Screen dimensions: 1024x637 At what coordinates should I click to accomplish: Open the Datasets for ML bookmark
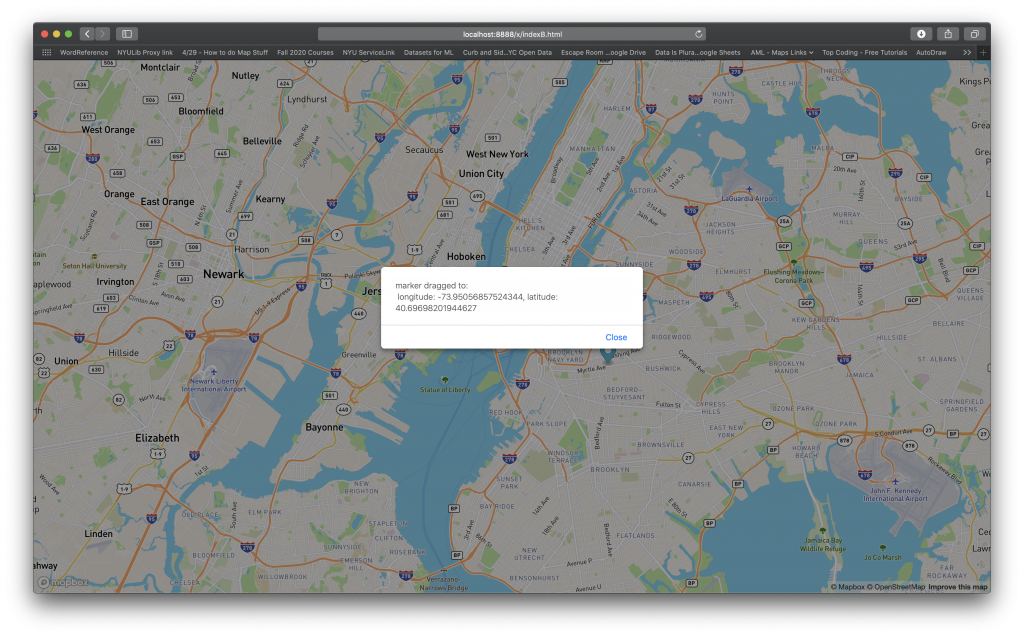pos(428,52)
